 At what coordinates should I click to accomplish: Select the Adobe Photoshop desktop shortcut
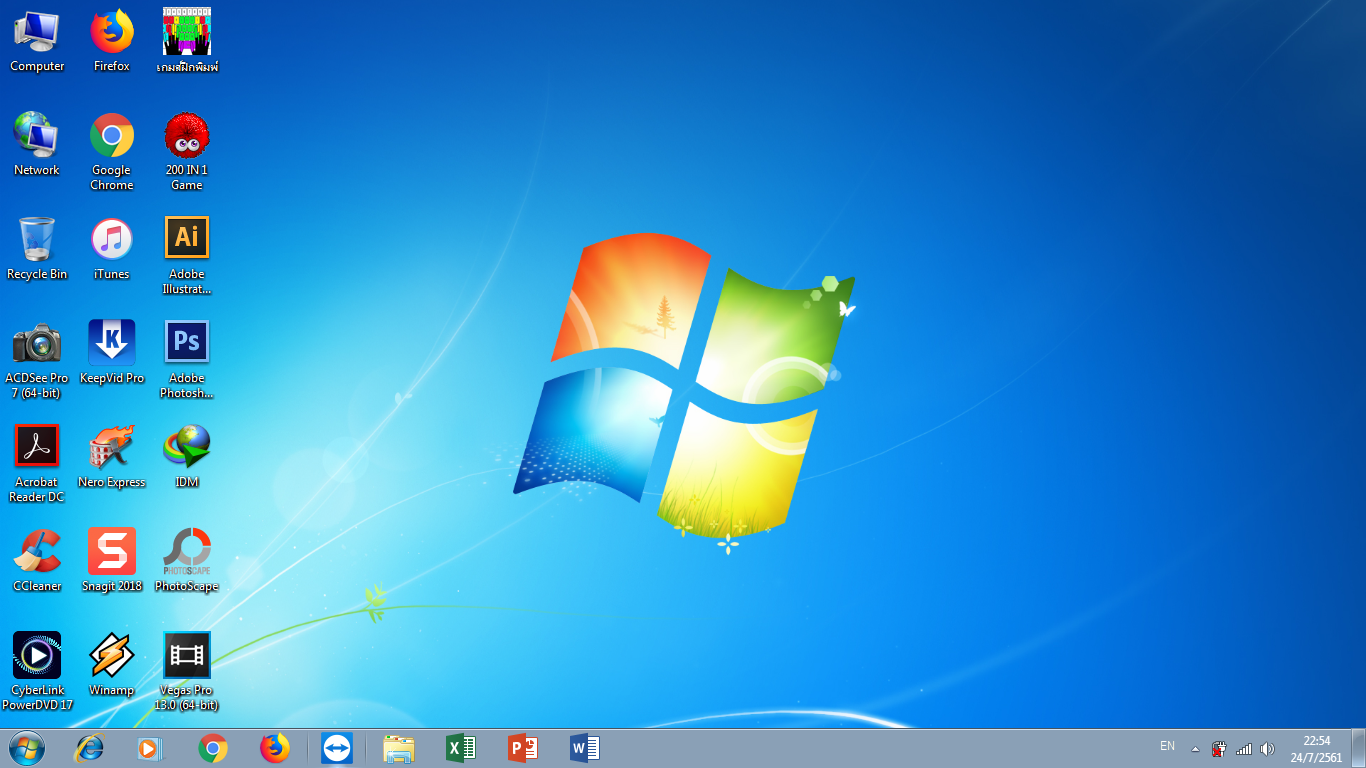(187, 360)
